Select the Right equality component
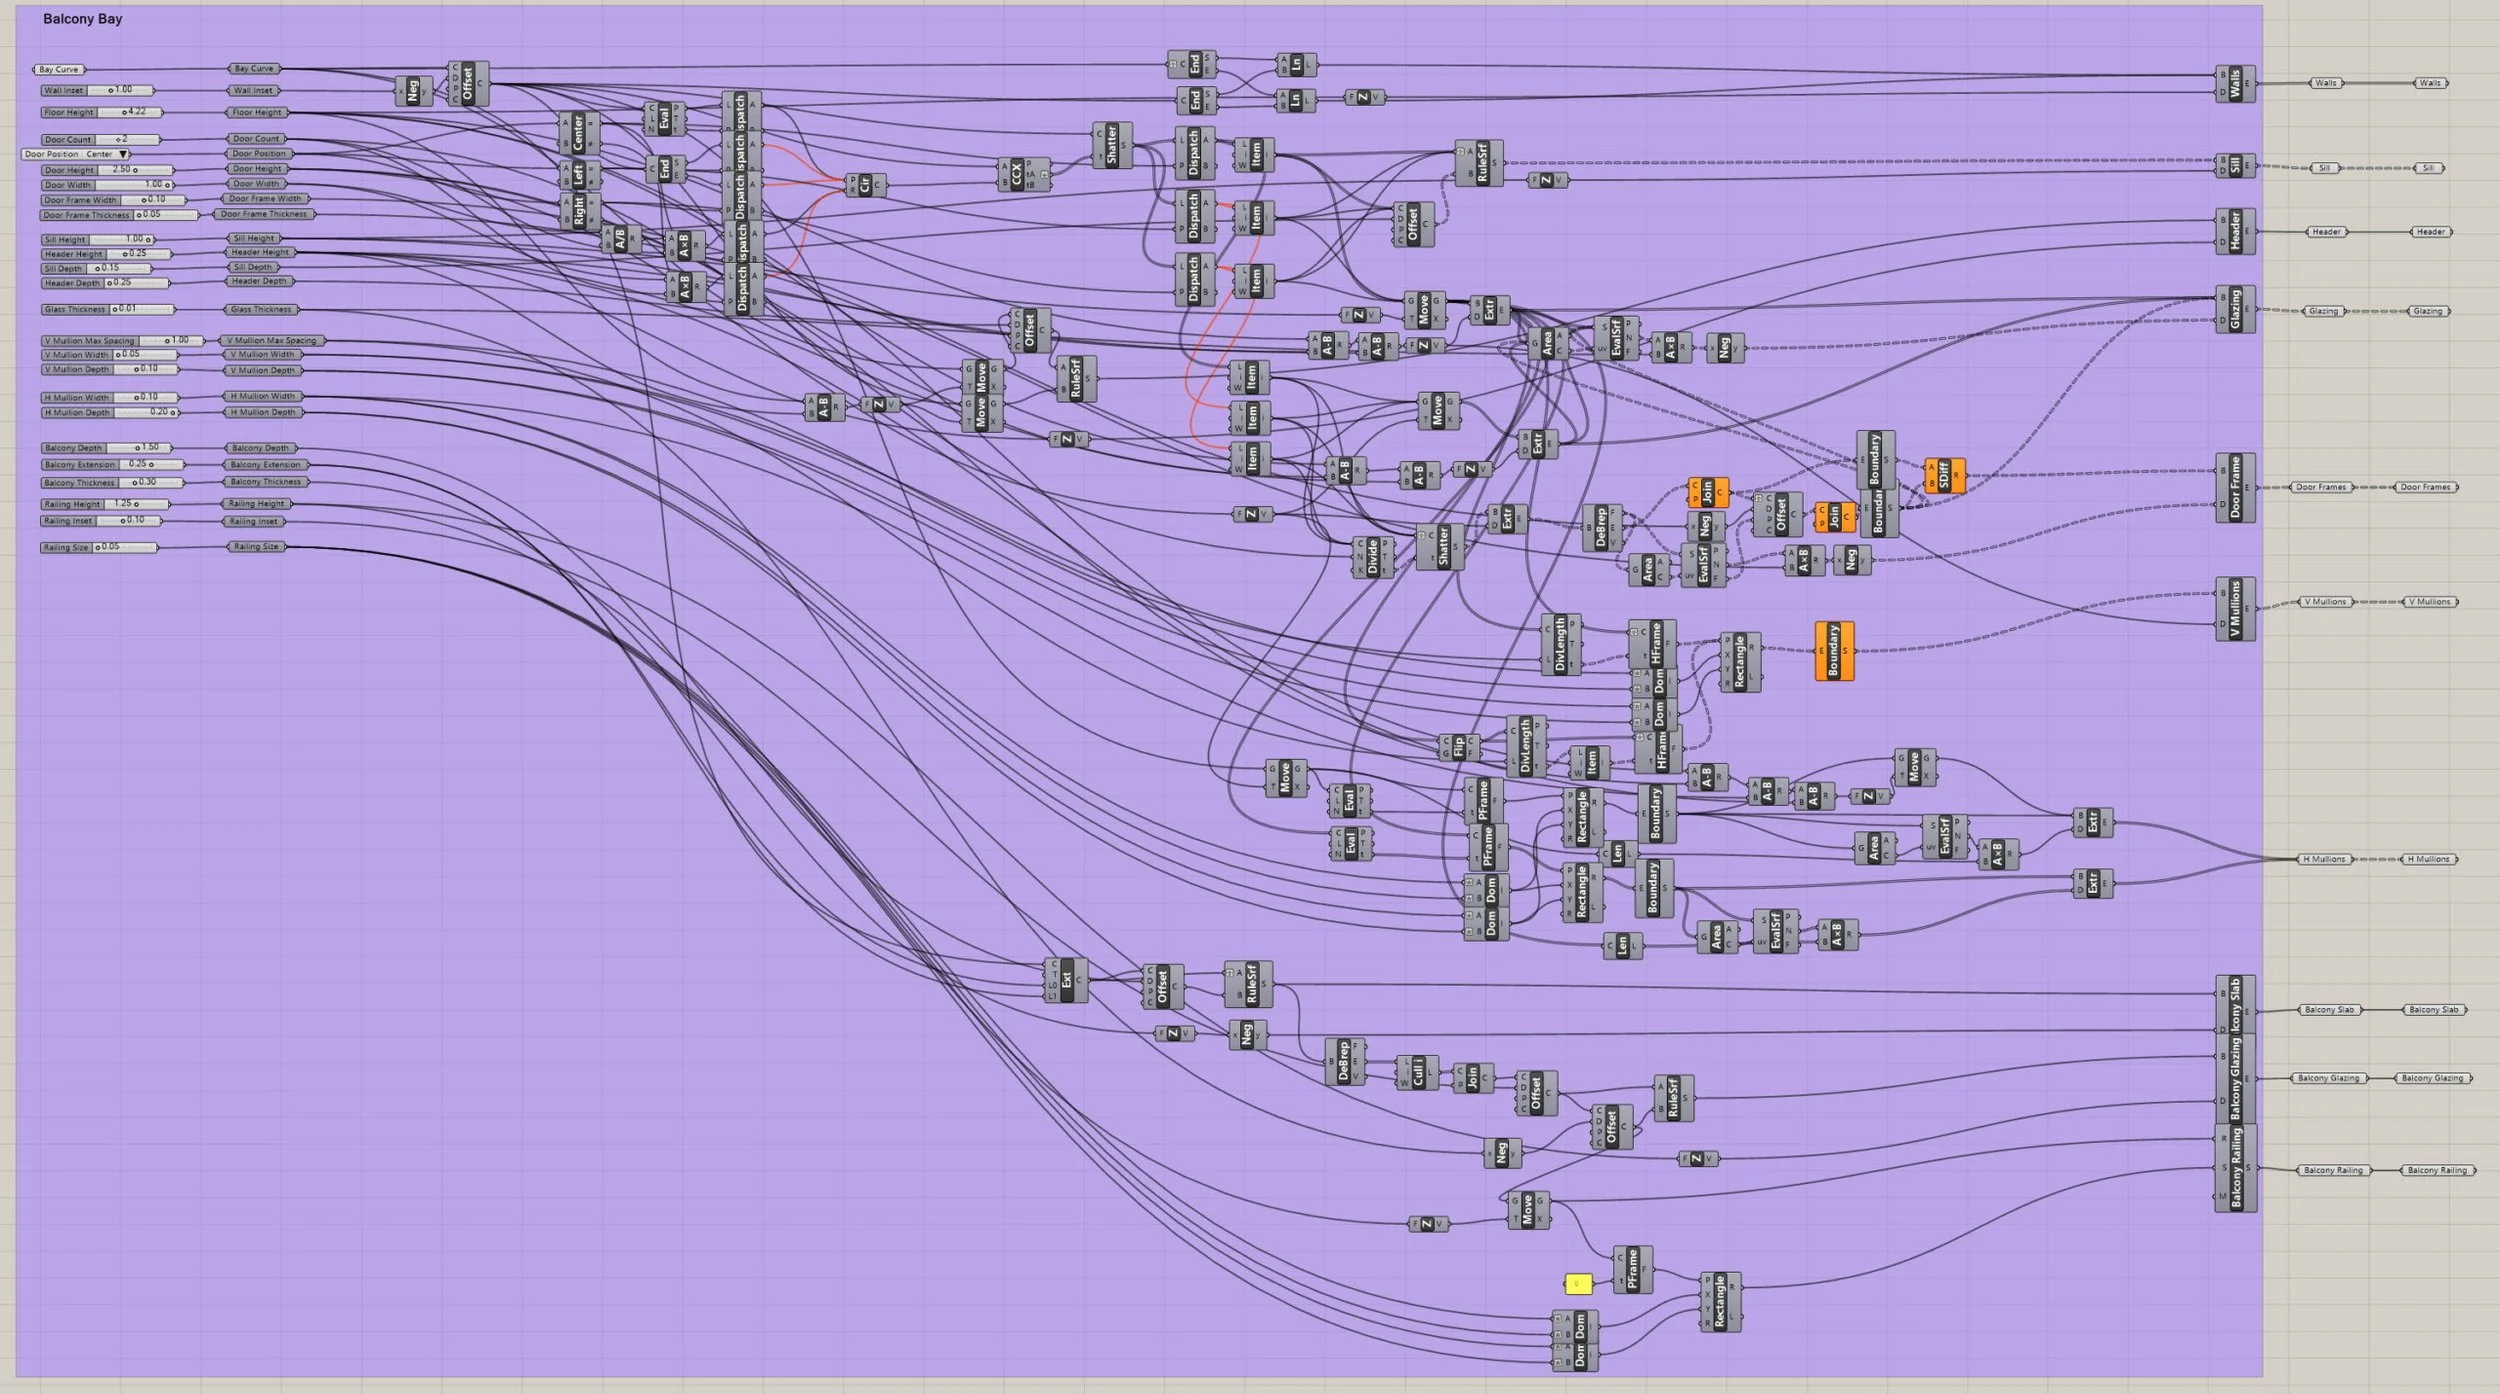 pyautogui.click(x=578, y=212)
